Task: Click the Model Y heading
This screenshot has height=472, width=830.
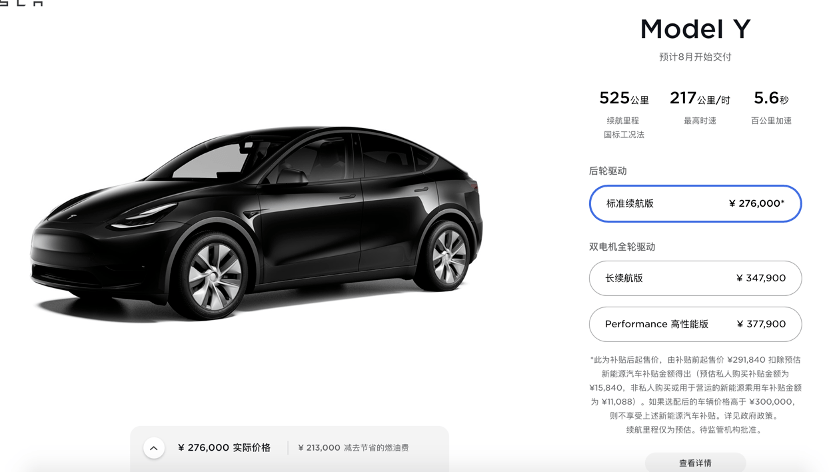Action: [x=695, y=29]
